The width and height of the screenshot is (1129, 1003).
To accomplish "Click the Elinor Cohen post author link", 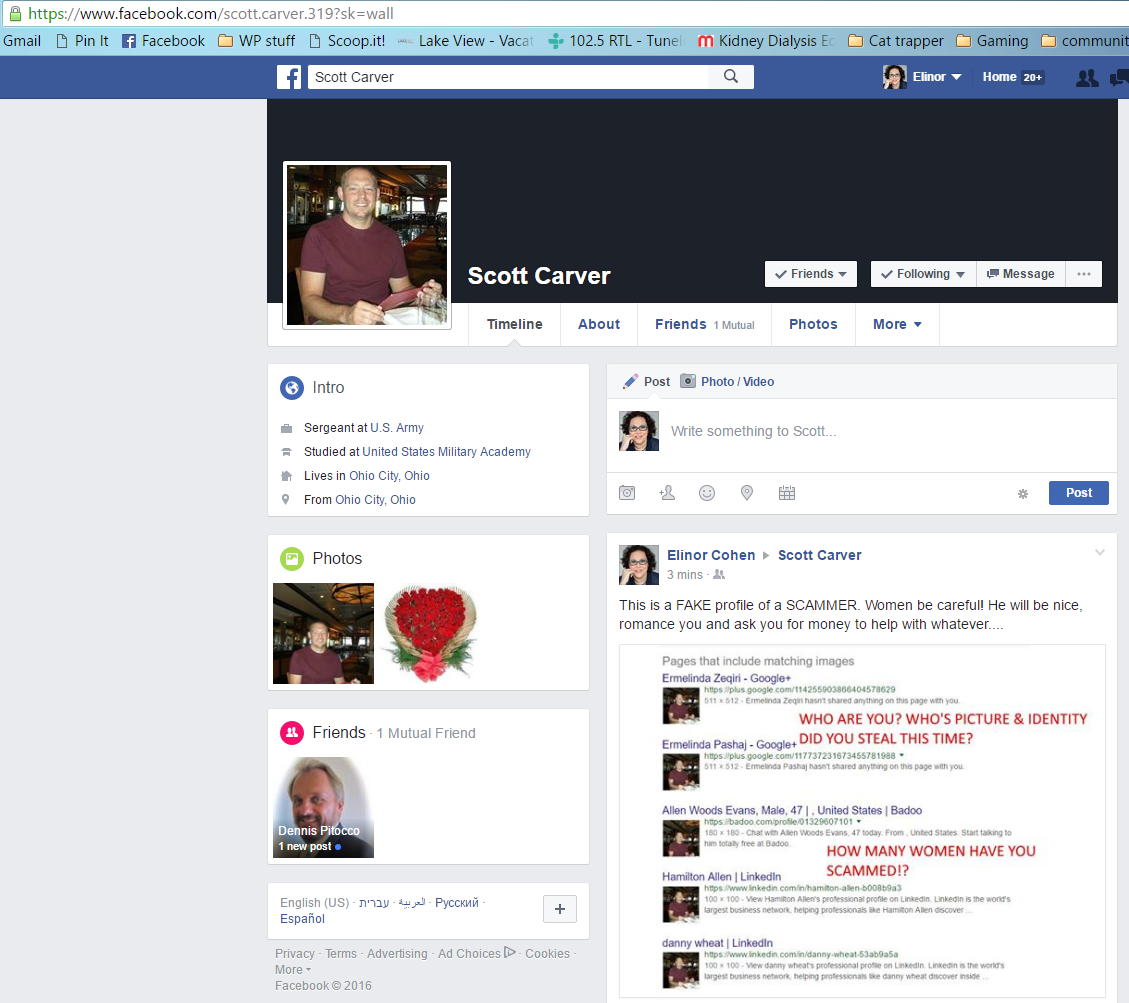I will (711, 555).
